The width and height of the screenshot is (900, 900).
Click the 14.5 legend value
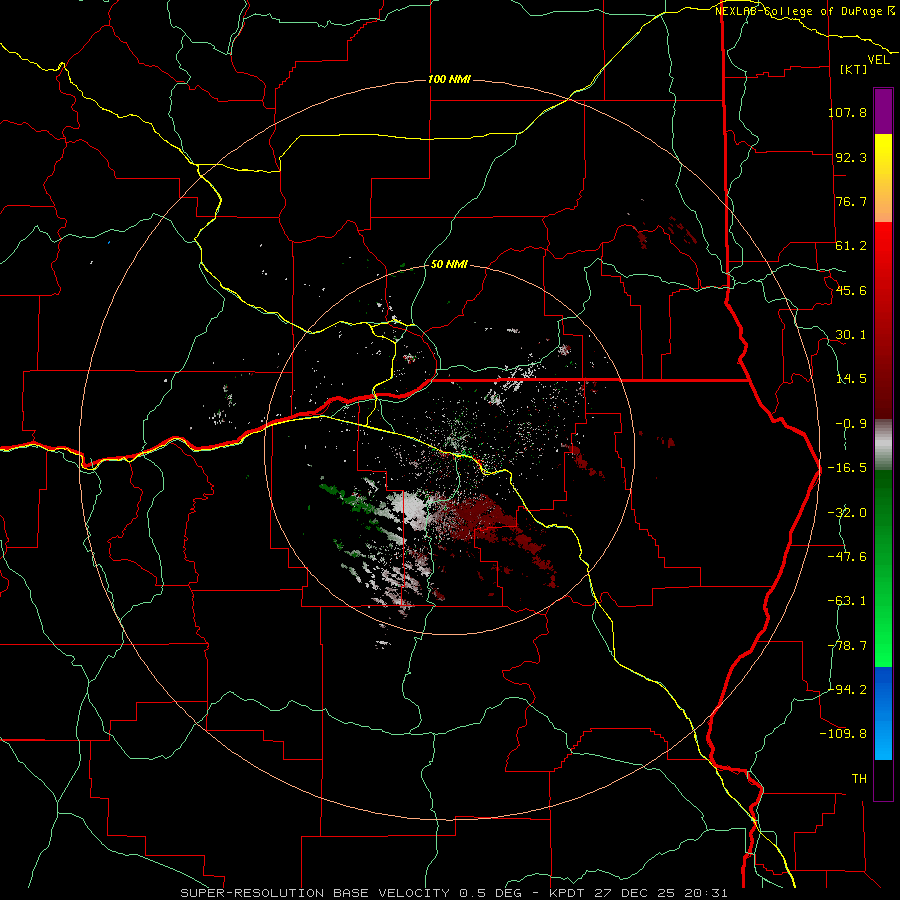click(x=851, y=379)
